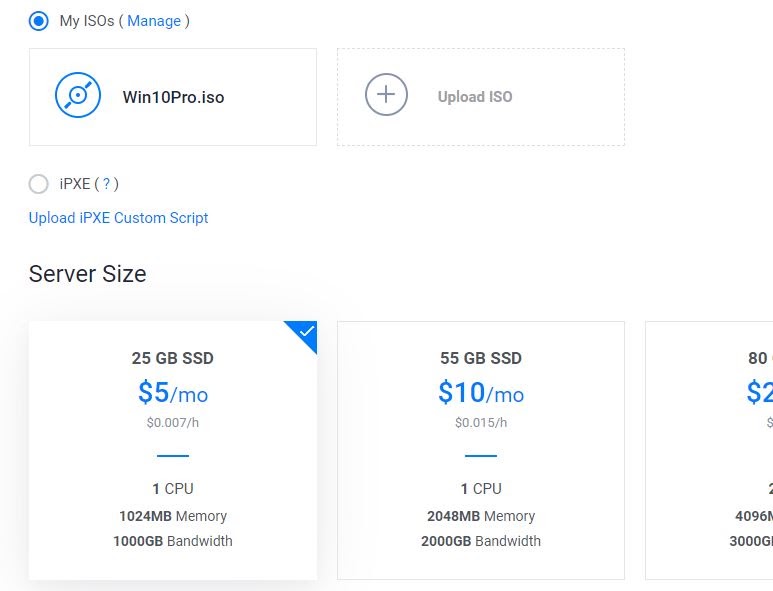Click the Win10Pro.iso filename
The width and height of the screenshot is (773, 591).
pos(174,97)
